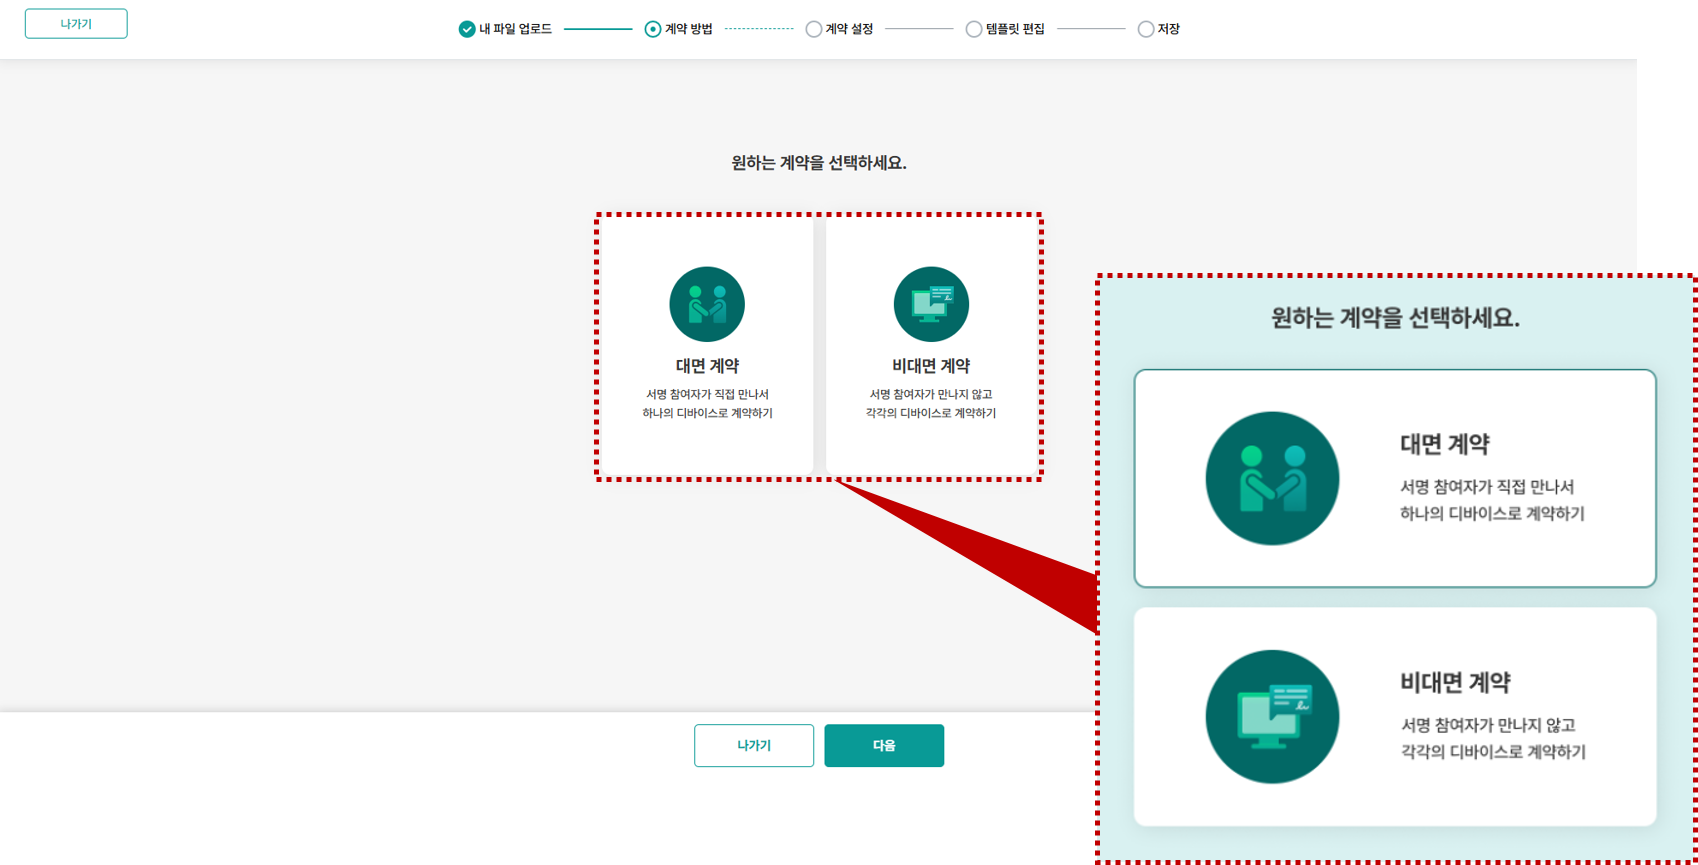1698x865 pixels.
Task: Select the 대면 계약 title in the main page card
Action: [x=707, y=366]
